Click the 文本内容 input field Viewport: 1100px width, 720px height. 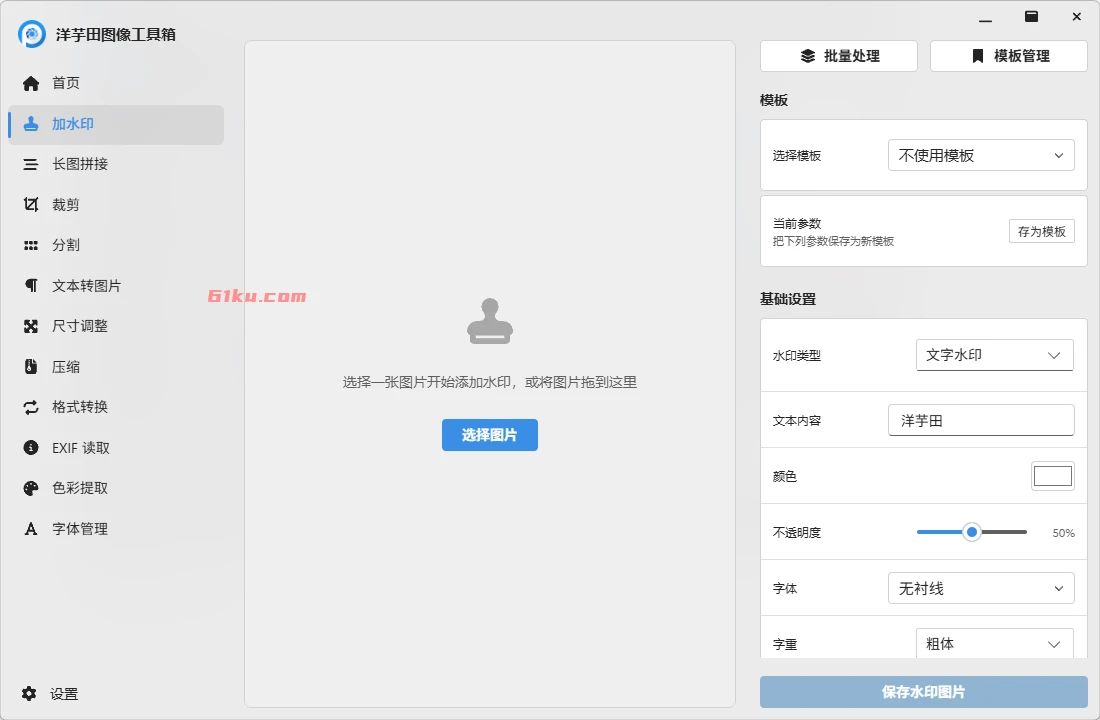(x=981, y=420)
